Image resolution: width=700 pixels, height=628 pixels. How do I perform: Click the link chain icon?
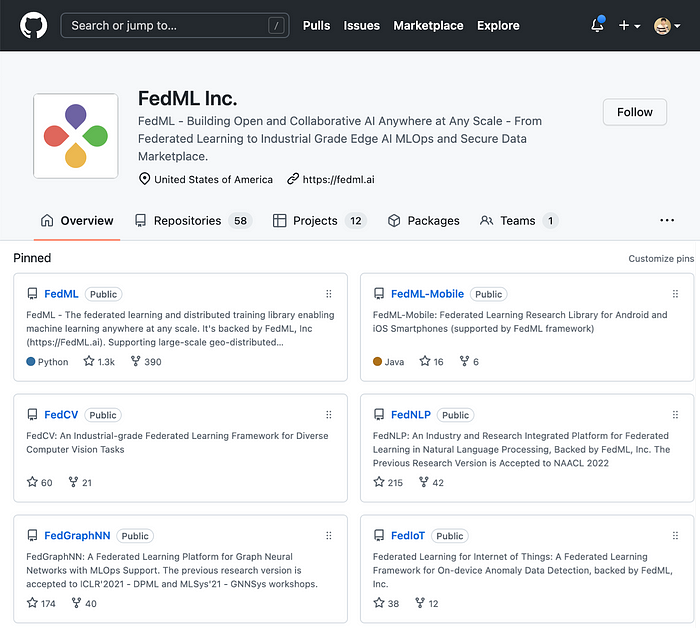[x=292, y=179]
